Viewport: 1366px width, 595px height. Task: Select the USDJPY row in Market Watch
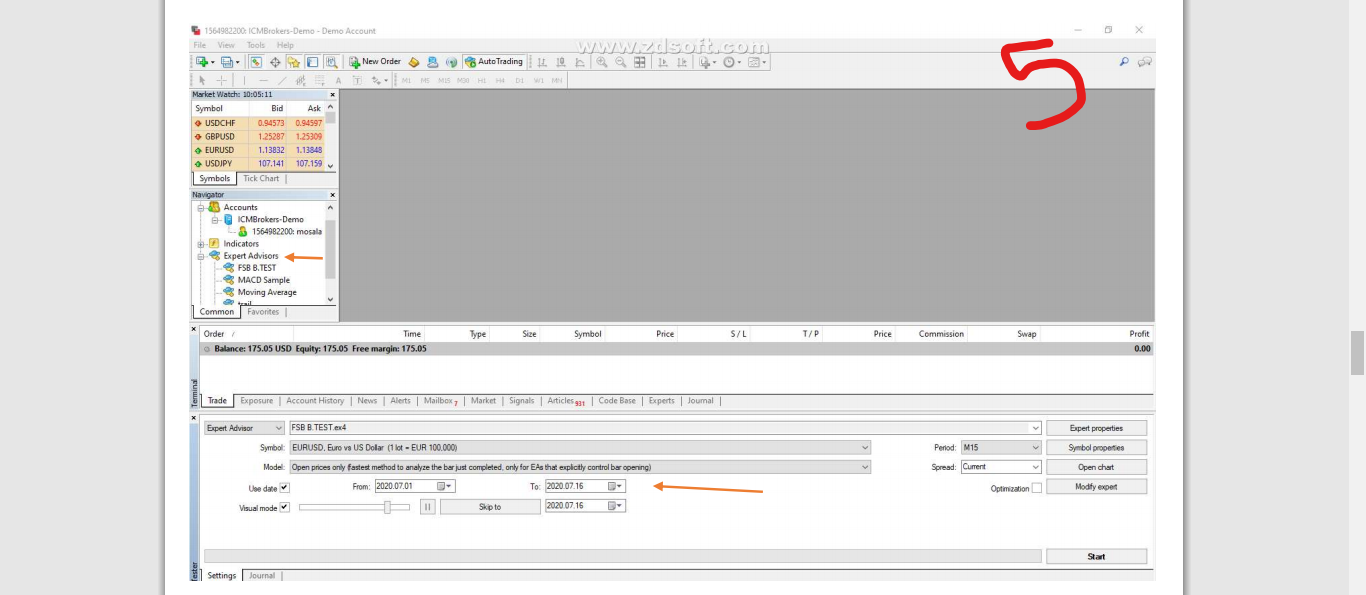click(258, 163)
